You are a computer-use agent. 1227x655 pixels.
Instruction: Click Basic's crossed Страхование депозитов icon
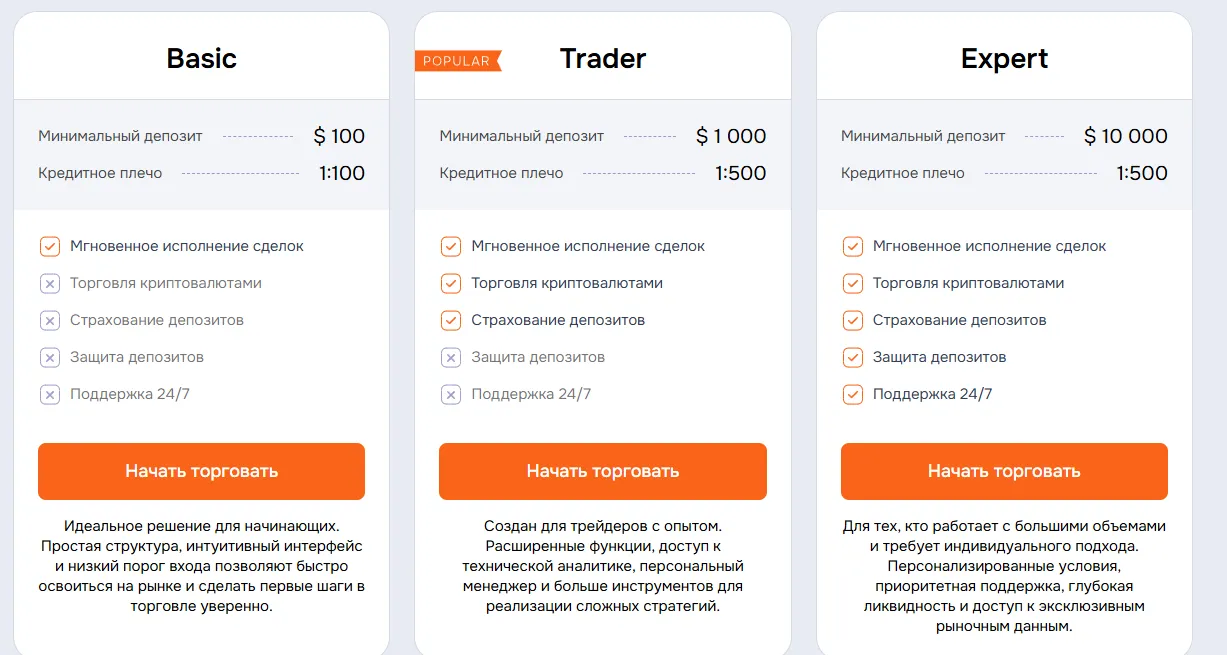(50, 320)
